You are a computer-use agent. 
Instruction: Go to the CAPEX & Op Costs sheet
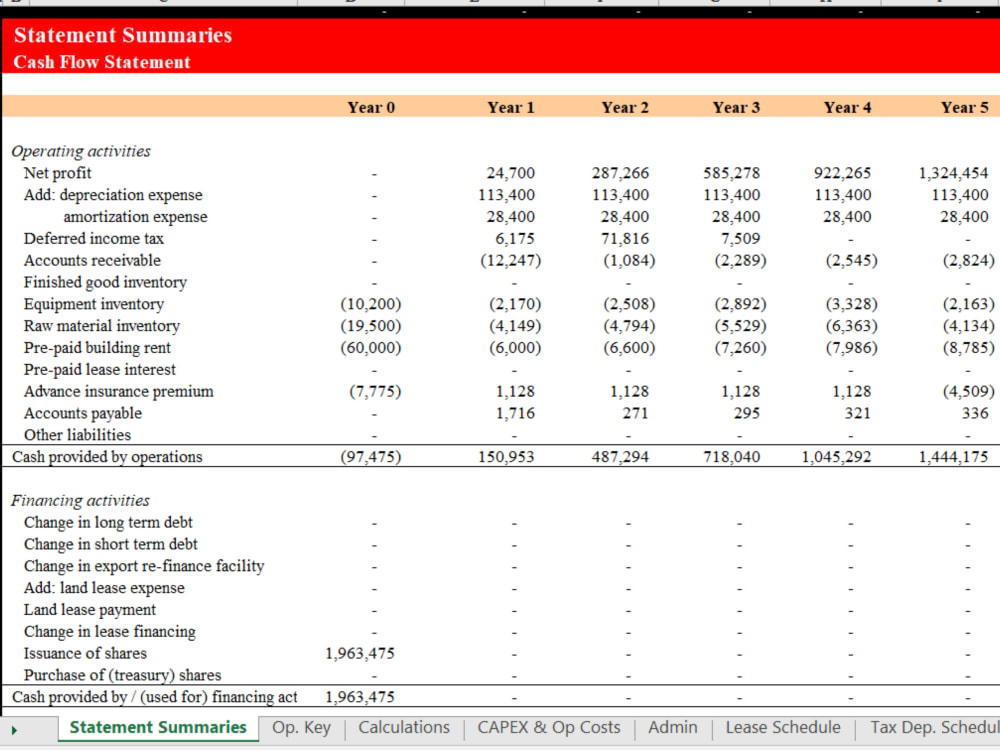(549, 727)
